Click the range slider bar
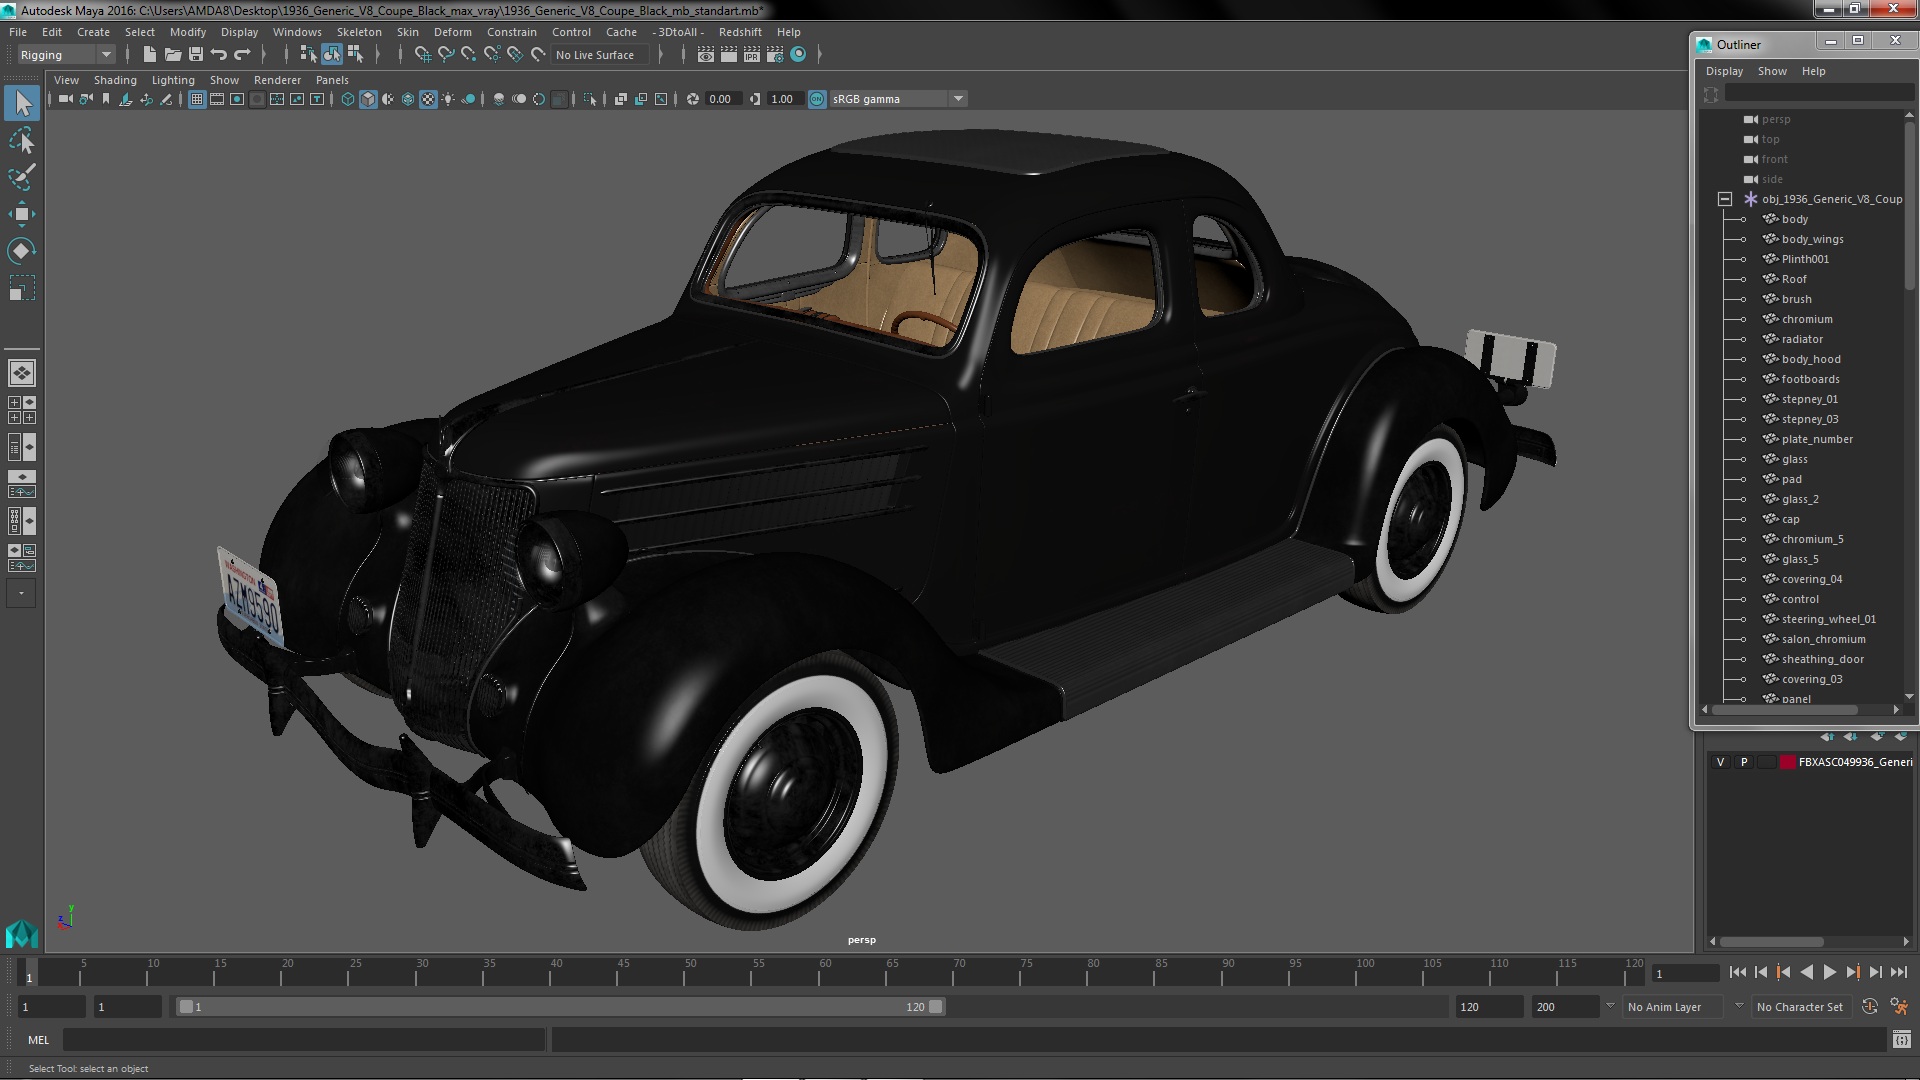The height and width of the screenshot is (1080, 1920). [560, 1007]
